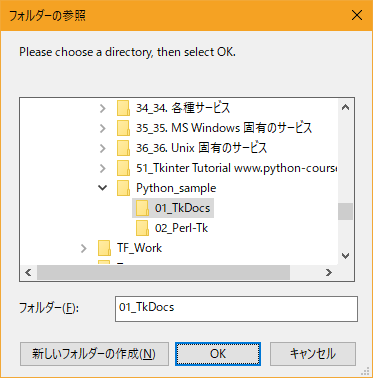Click the folder icon of 34_34. 各種サービス
Image resolution: width=373 pixels, height=378 pixels.
click(123, 108)
